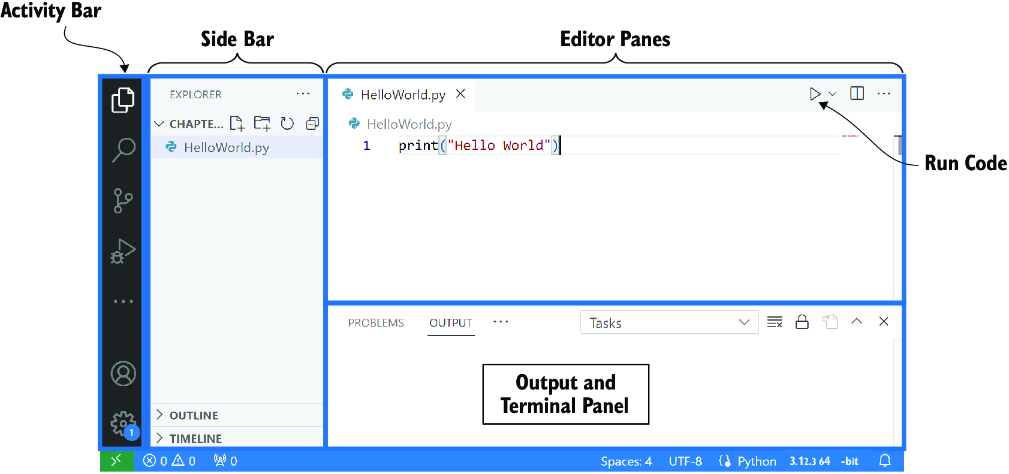Open the Run and Debug view
This screenshot has height=474, width=1009.
coord(123,252)
